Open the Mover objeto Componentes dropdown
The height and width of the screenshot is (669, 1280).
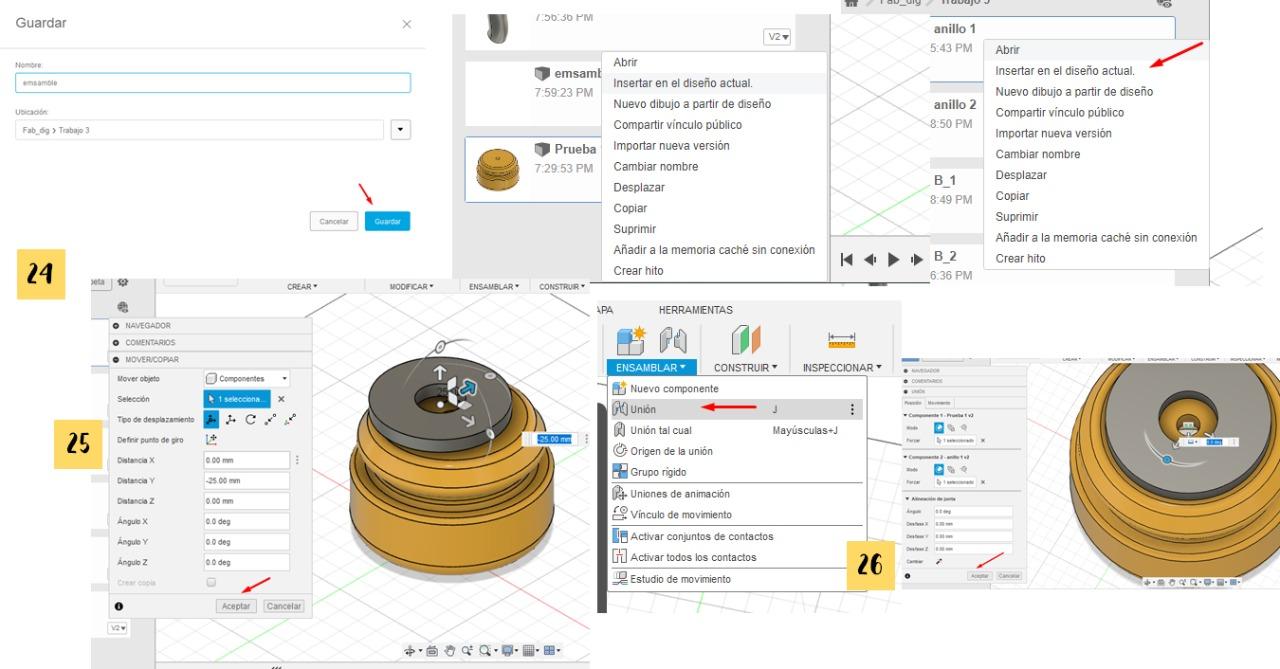click(247, 379)
